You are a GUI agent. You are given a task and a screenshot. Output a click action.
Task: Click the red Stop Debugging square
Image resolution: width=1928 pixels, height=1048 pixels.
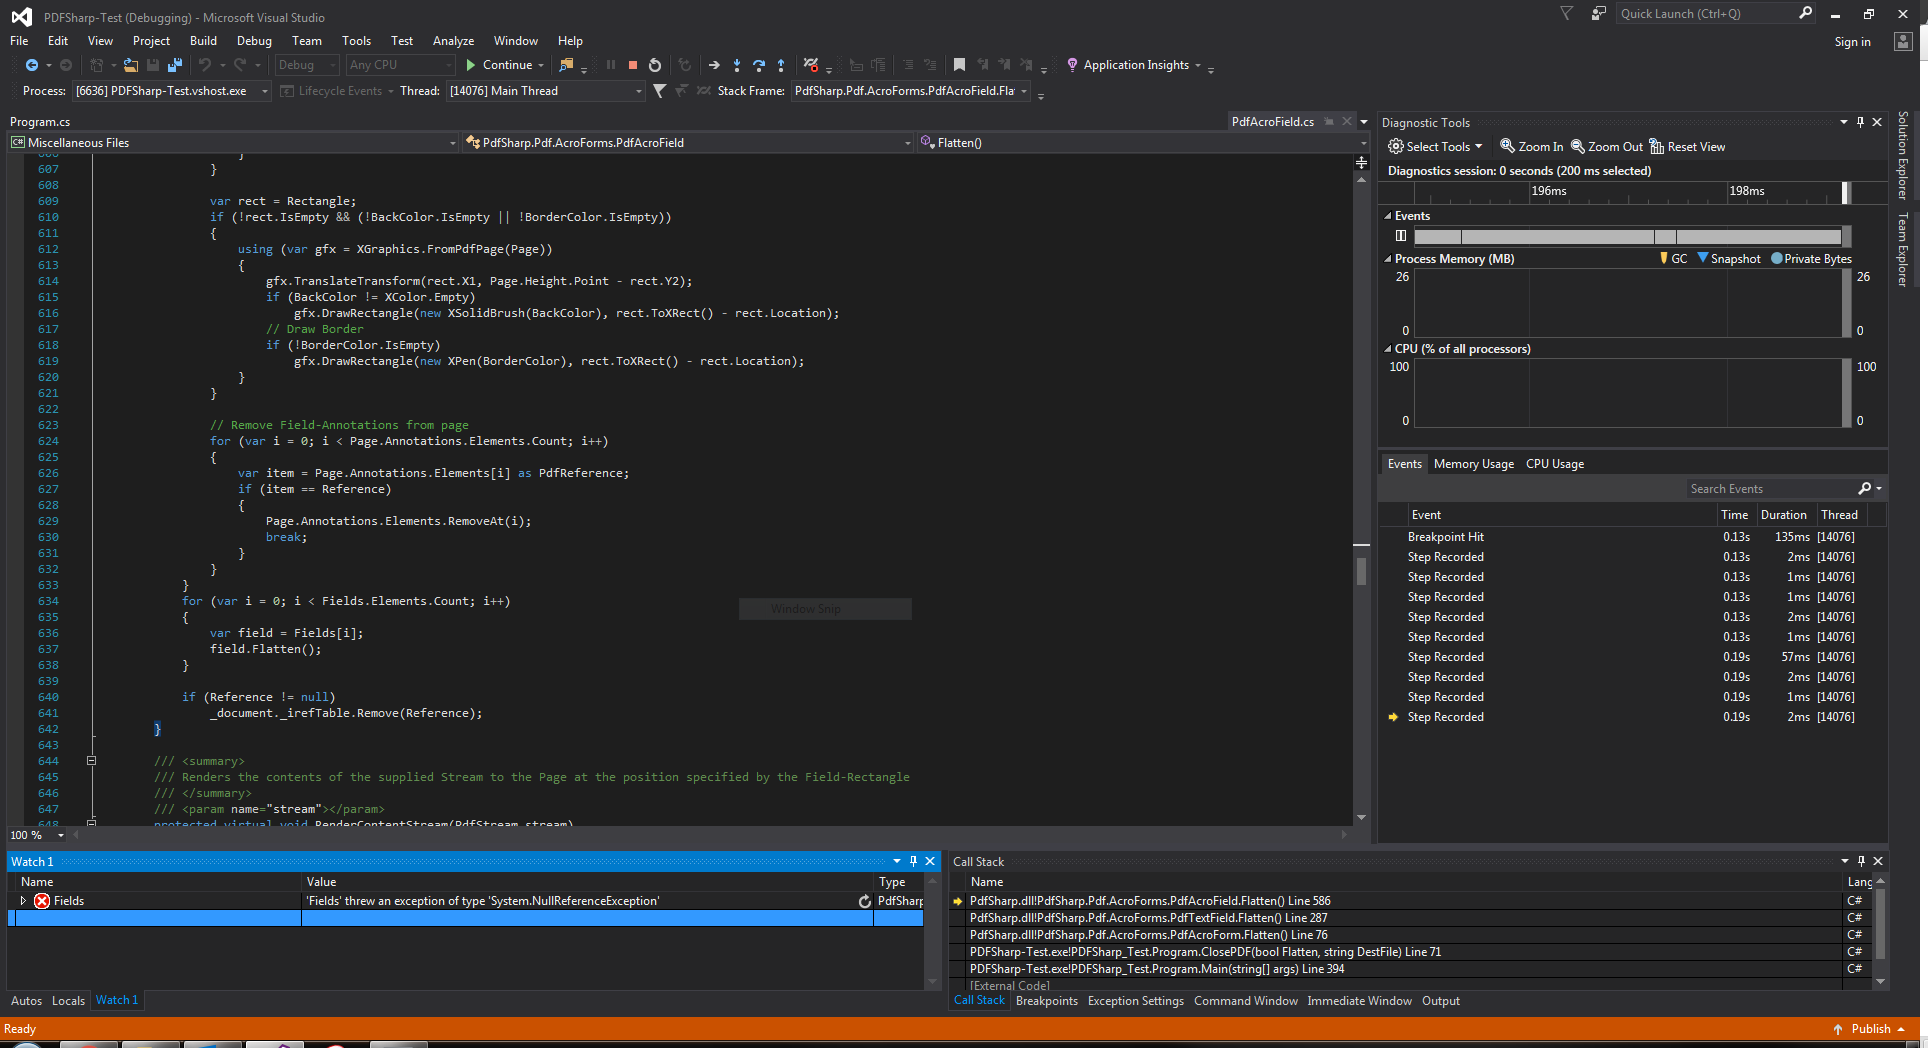(x=633, y=65)
